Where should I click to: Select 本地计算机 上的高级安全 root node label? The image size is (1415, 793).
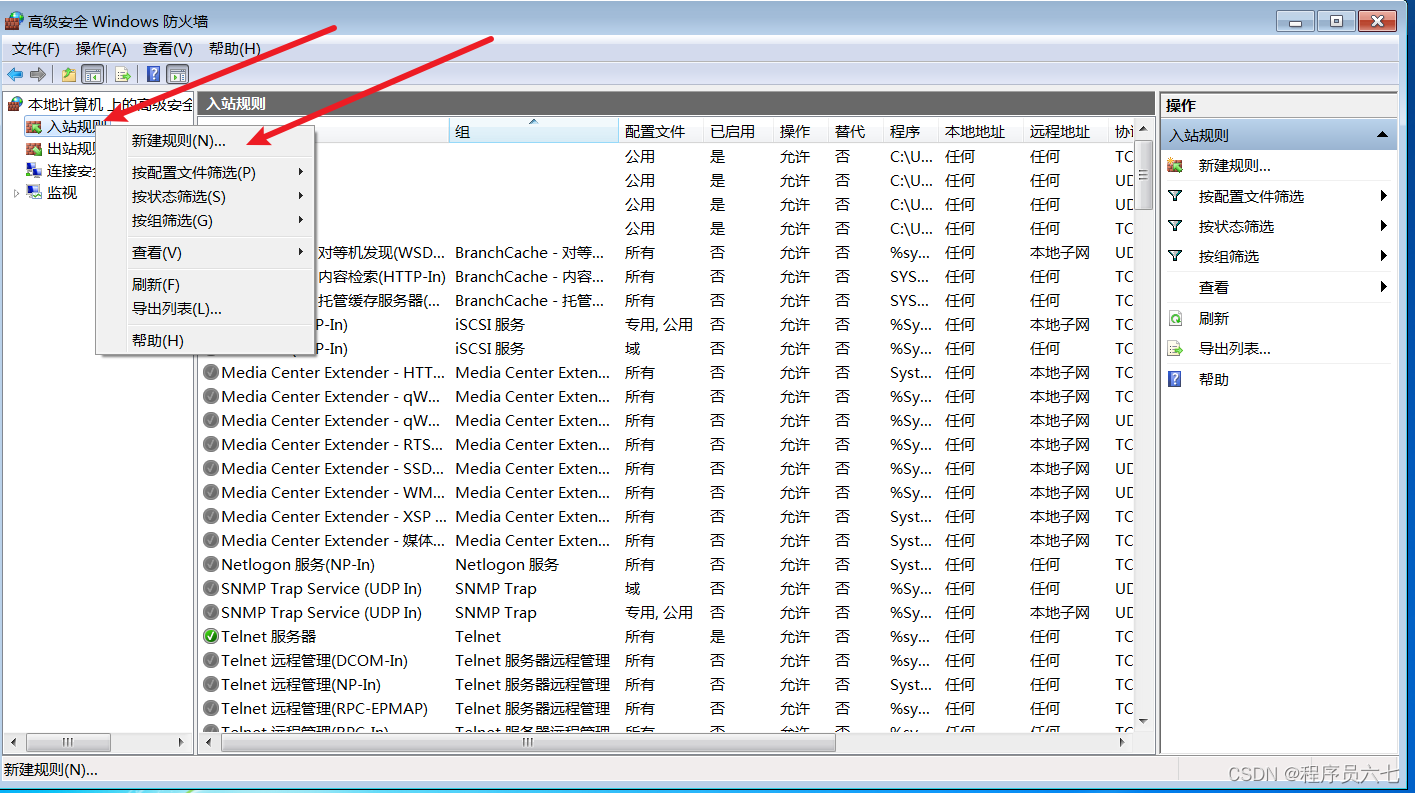pos(110,104)
